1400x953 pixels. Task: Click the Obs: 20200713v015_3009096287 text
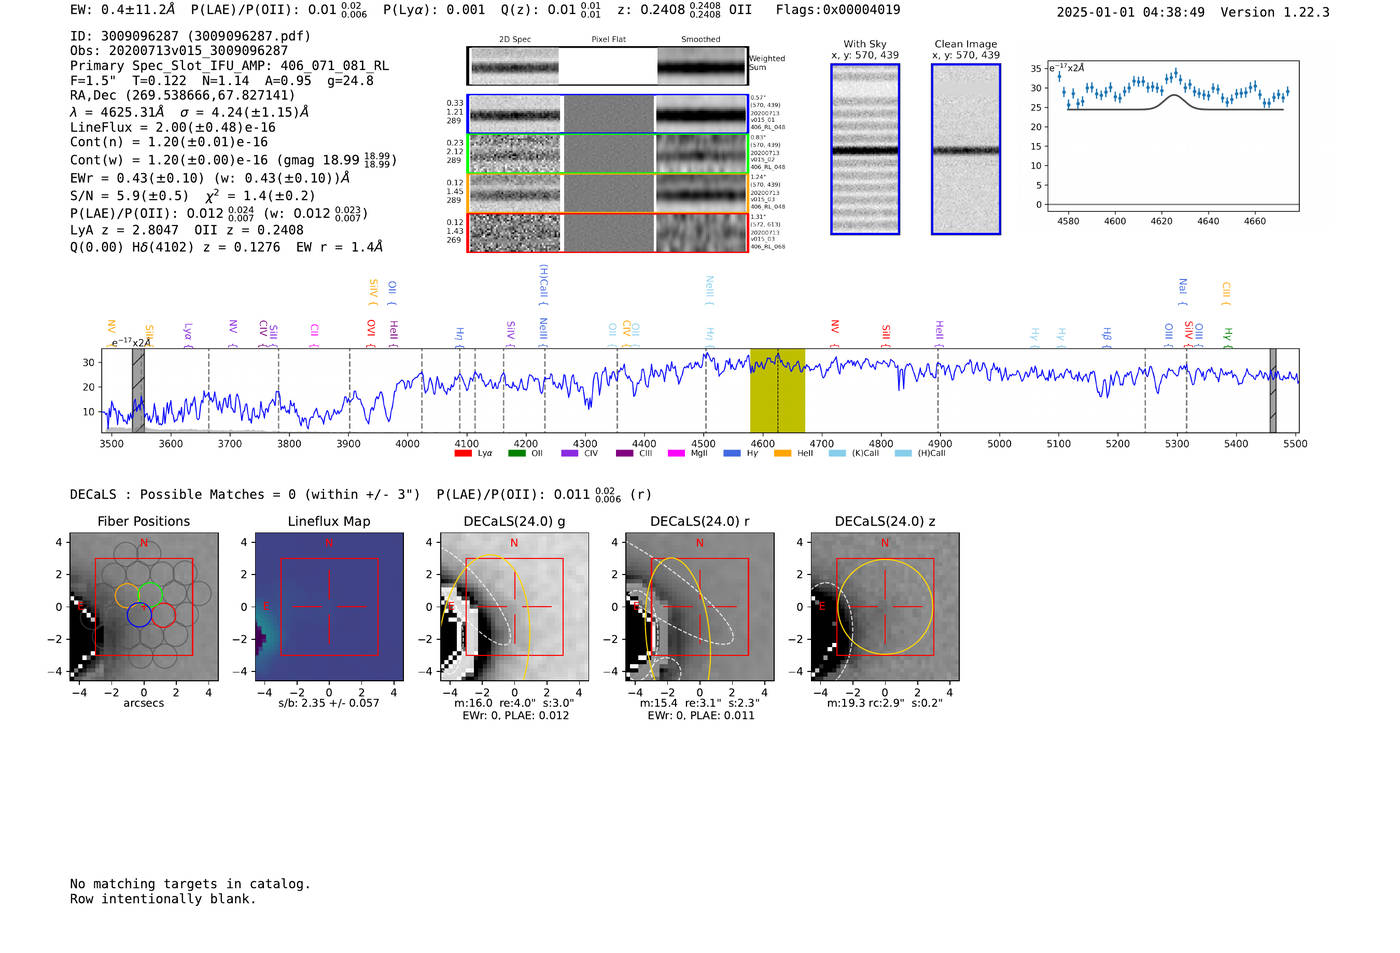pyautogui.click(x=179, y=51)
